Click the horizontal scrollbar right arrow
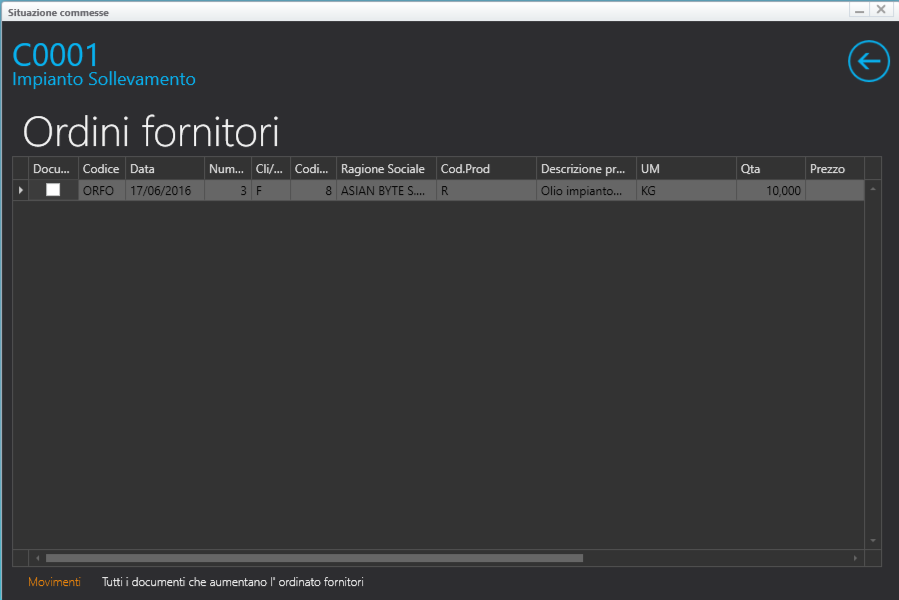The image size is (899, 600). coord(855,558)
